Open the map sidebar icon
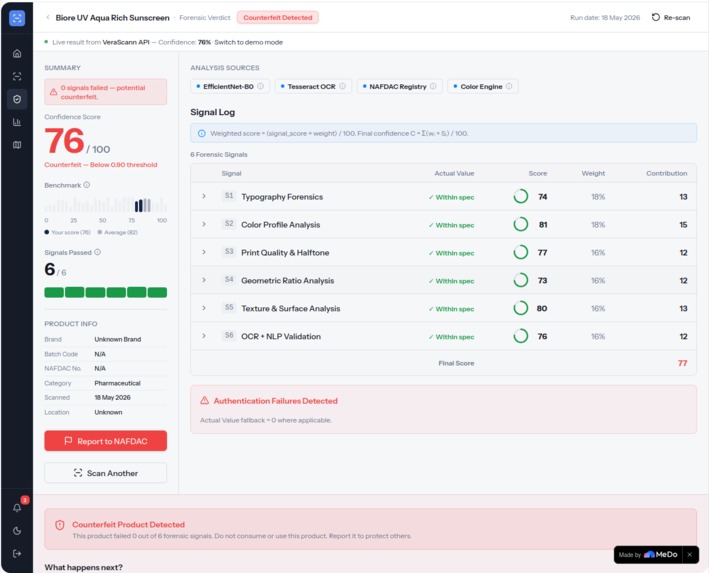The image size is (709, 573). 17,145
